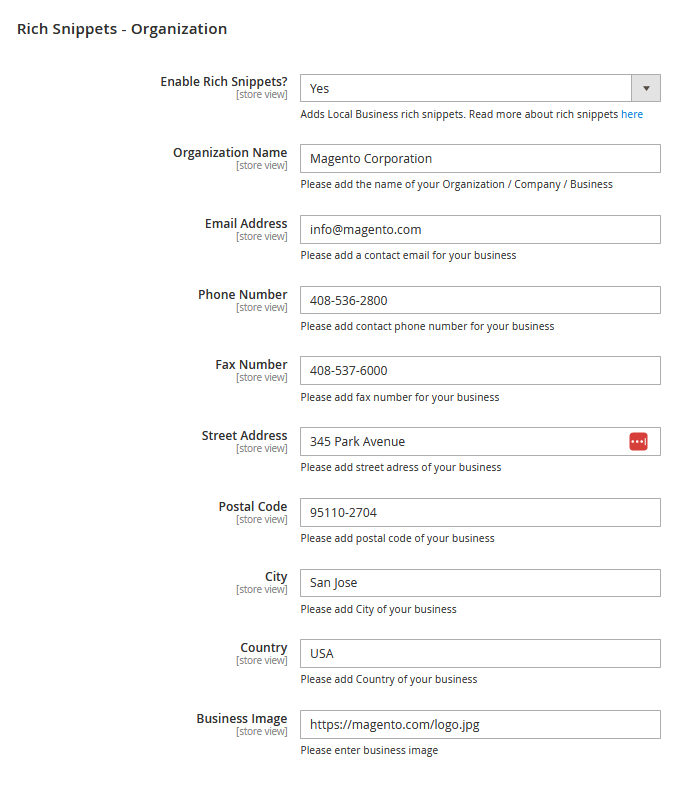The height and width of the screenshot is (787, 684).
Task: Click the Phone Number label
Action: pyautogui.click(x=242, y=295)
